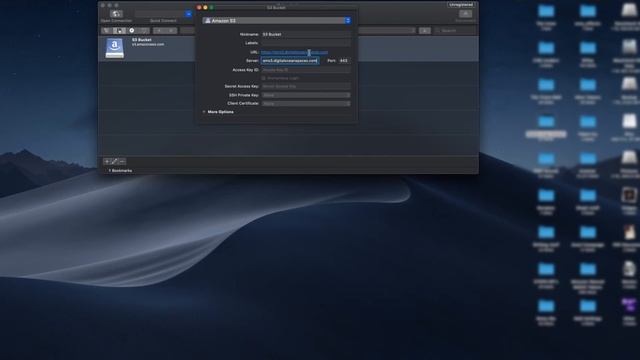Edit the bookmark with the pencil button
The image size is (640, 360).
click(115, 162)
